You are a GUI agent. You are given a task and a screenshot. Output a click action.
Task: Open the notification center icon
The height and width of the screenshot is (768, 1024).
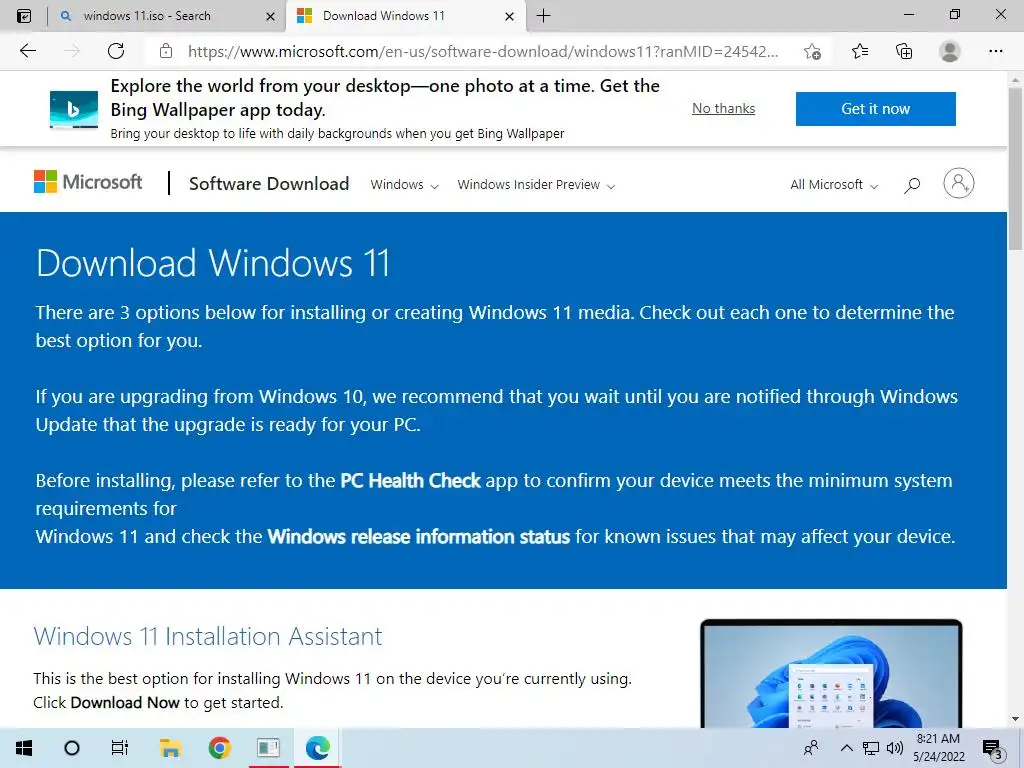993,748
